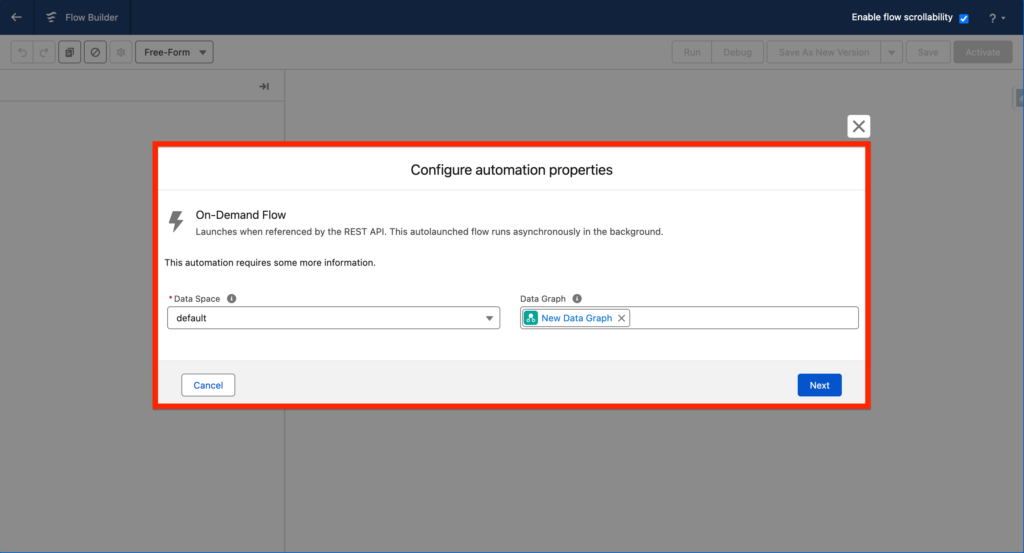
Task: Open the Free-Form layout dropdown
Action: pos(174,52)
